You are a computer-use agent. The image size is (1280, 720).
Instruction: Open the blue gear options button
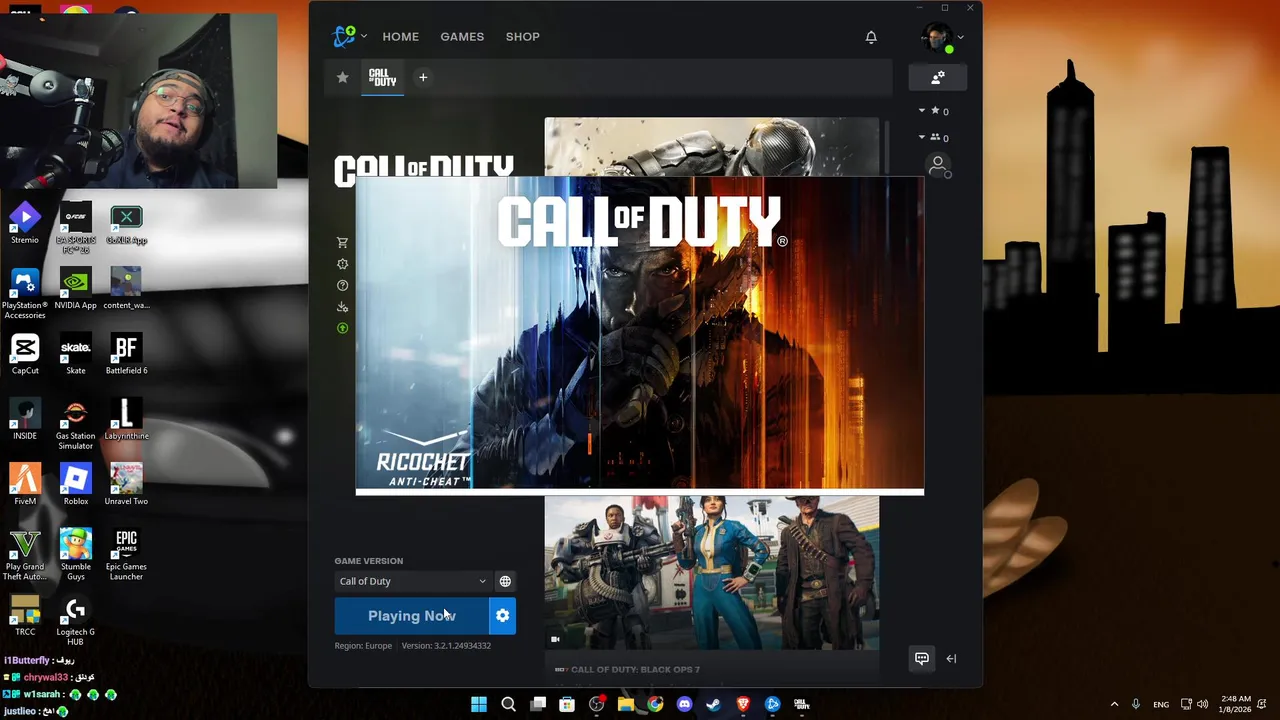(503, 616)
